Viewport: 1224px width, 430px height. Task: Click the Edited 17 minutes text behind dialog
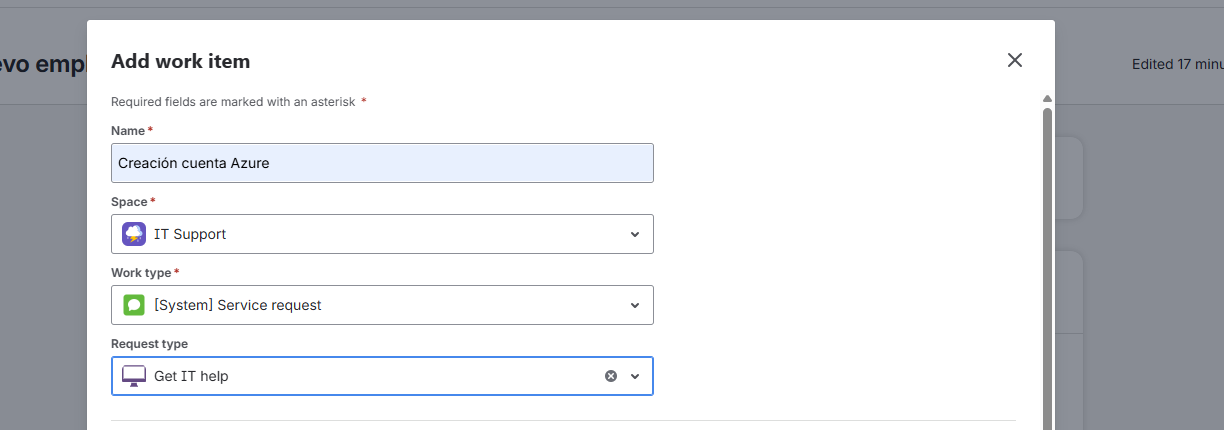click(1177, 64)
